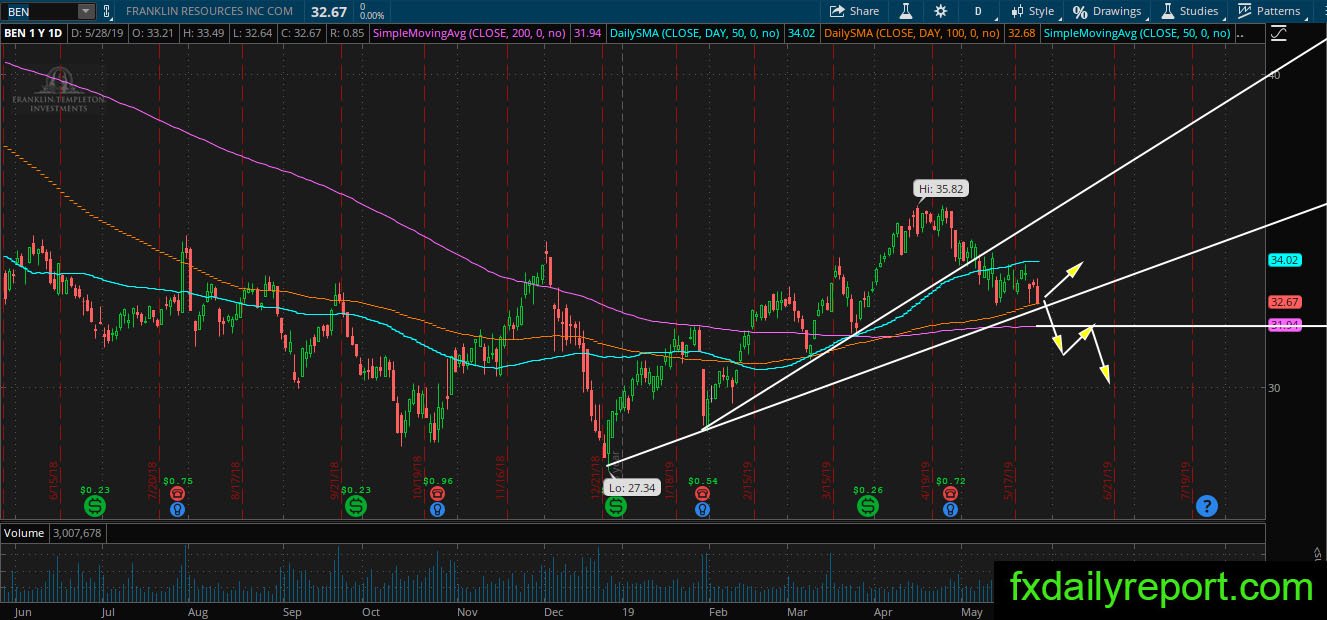Click the Aug label on date axis
Viewport: 1327px width, 620px height.
[198, 610]
